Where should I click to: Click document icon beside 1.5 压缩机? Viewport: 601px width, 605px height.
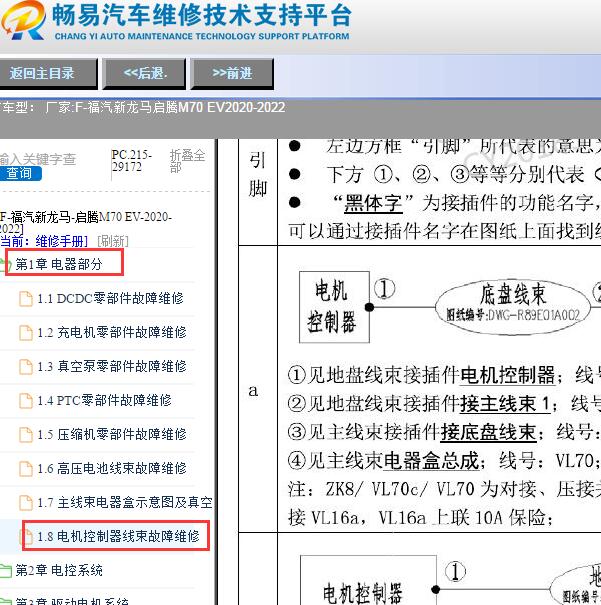(26, 434)
